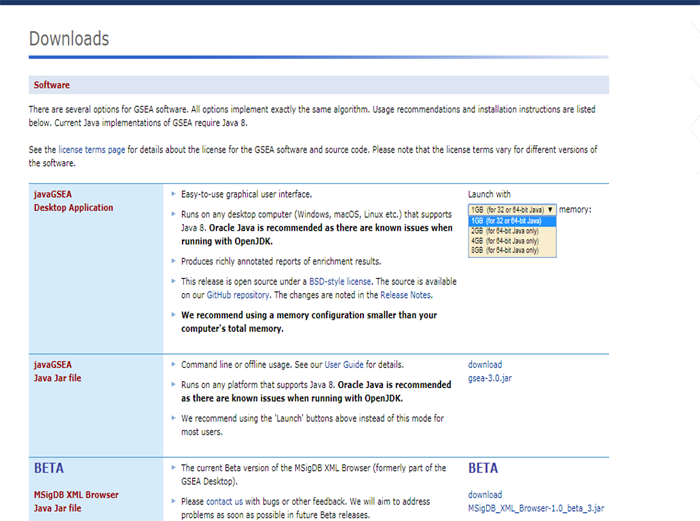The height and width of the screenshot is (521, 700).
Task: Choose 2GB (for 64-bit Java only) option
Action: (512, 231)
